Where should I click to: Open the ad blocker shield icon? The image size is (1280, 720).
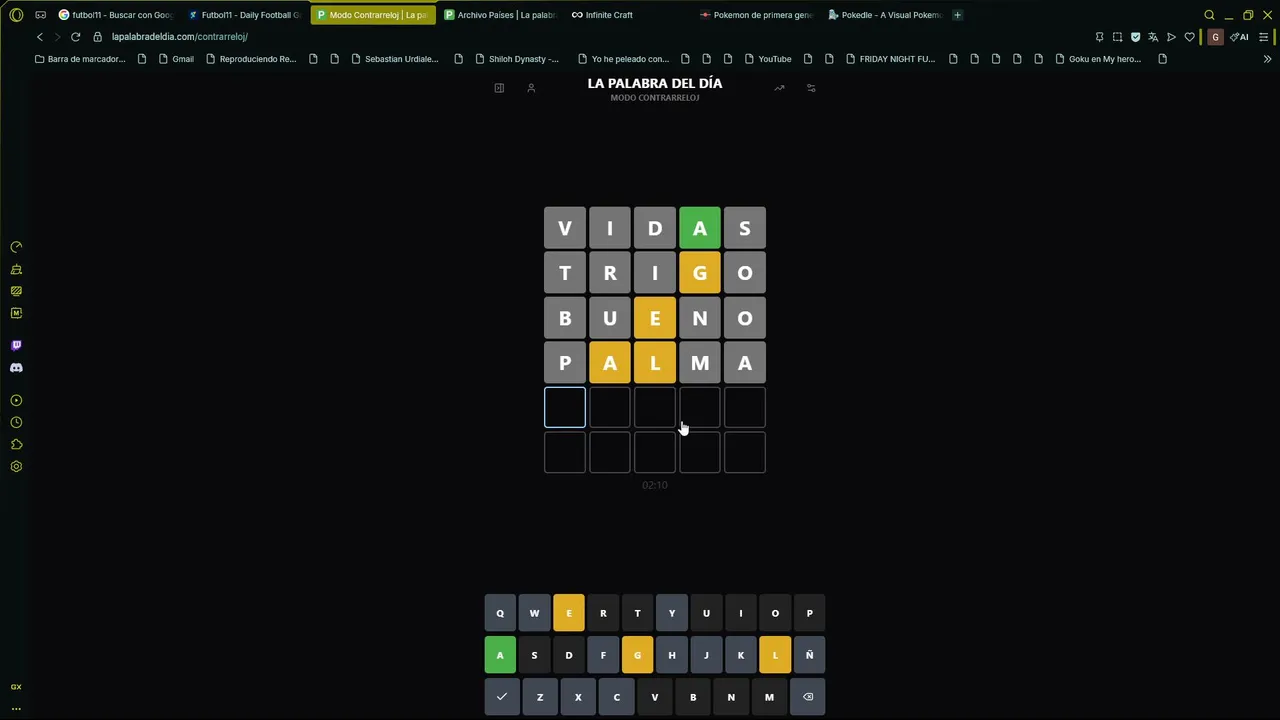1135,37
